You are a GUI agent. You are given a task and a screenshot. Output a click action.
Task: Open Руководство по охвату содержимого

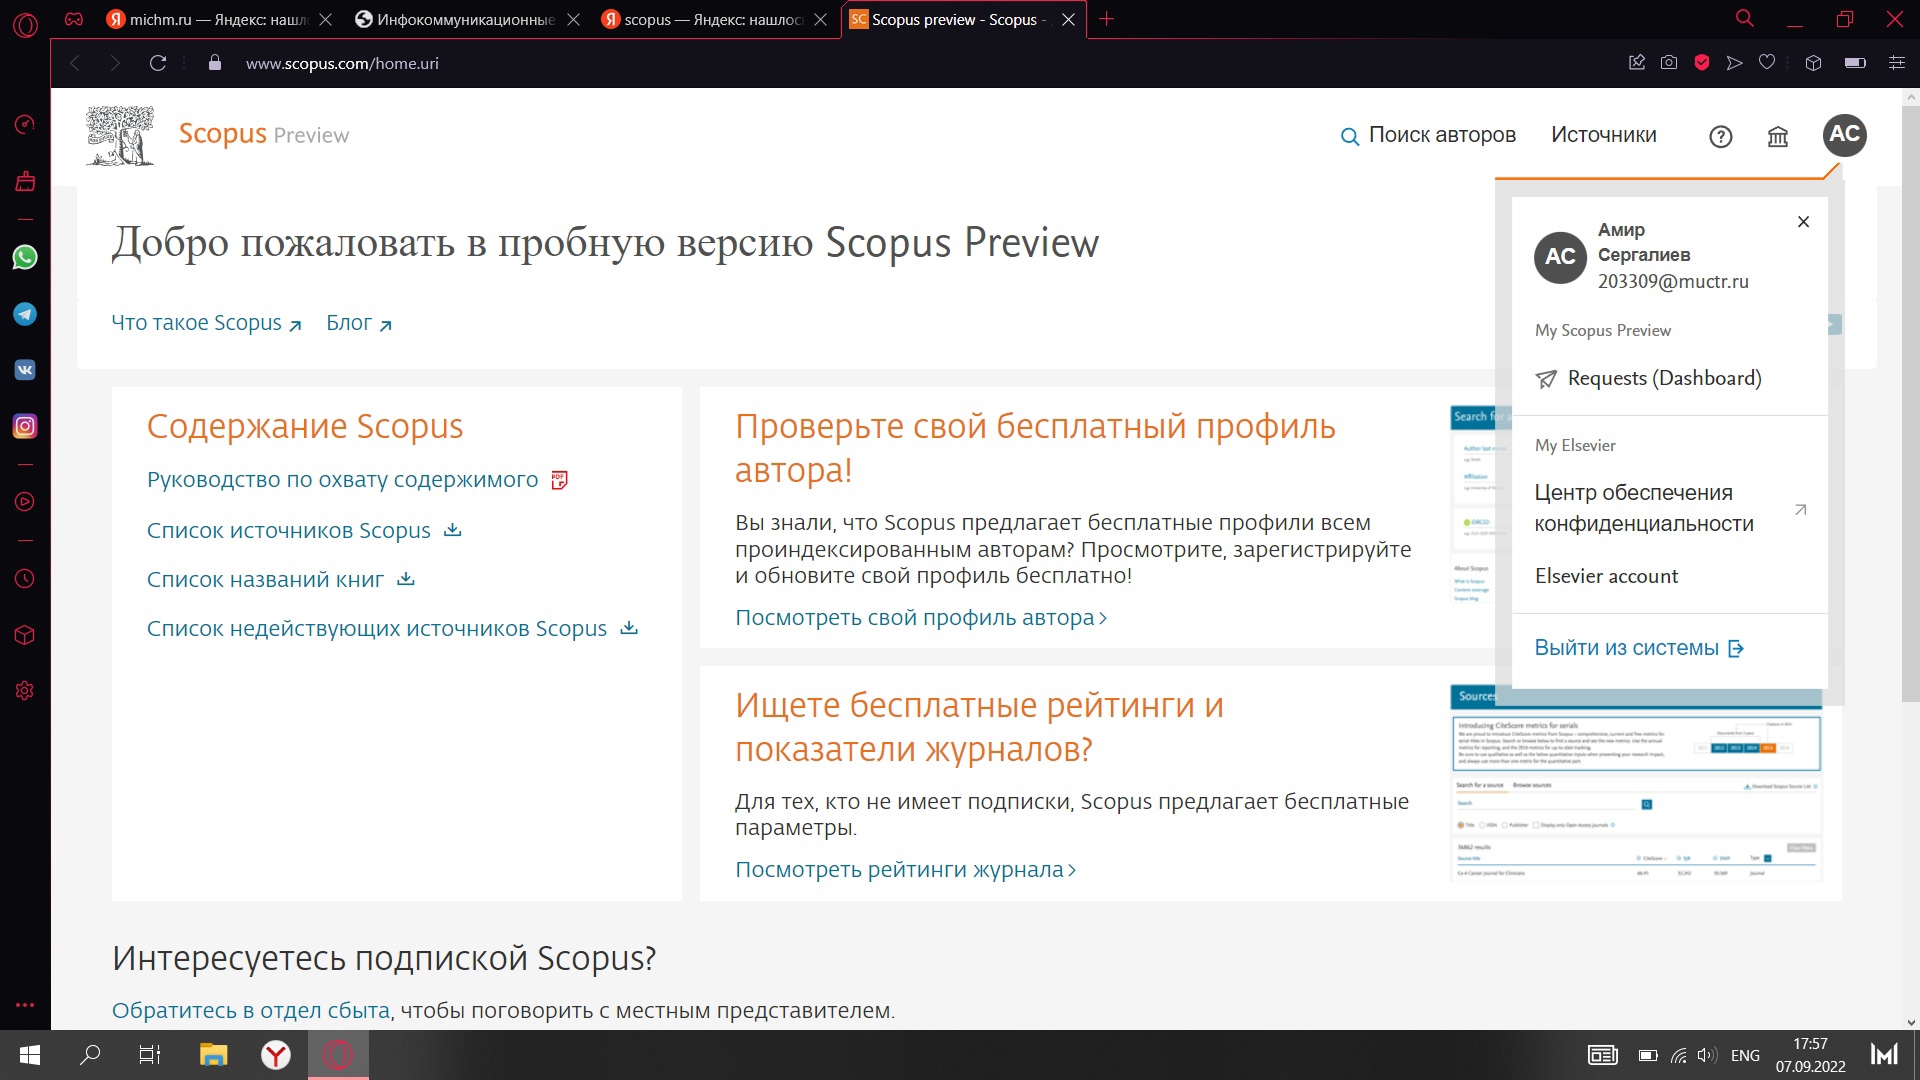coord(357,480)
